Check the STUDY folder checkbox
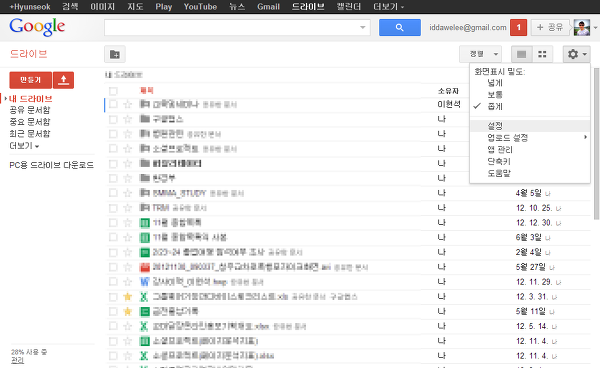Viewport: 600px width, 368px height. [x=113, y=193]
